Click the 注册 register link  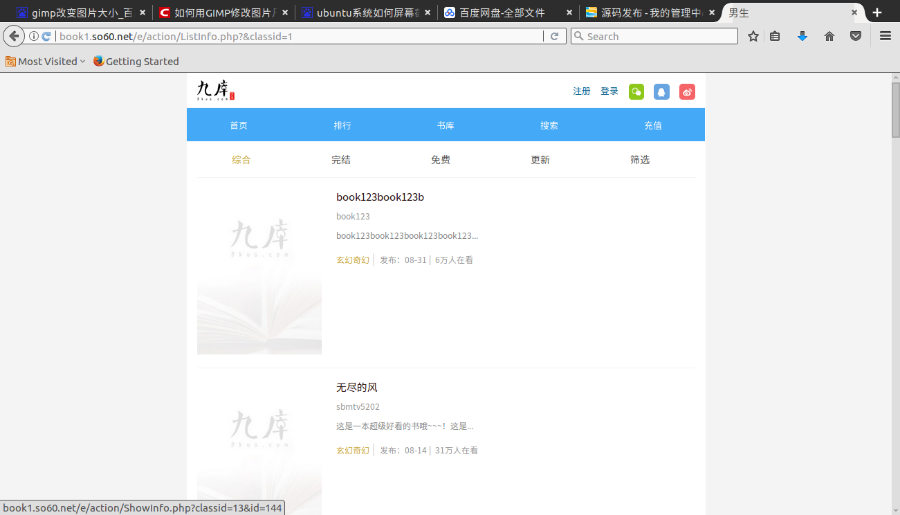581,92
